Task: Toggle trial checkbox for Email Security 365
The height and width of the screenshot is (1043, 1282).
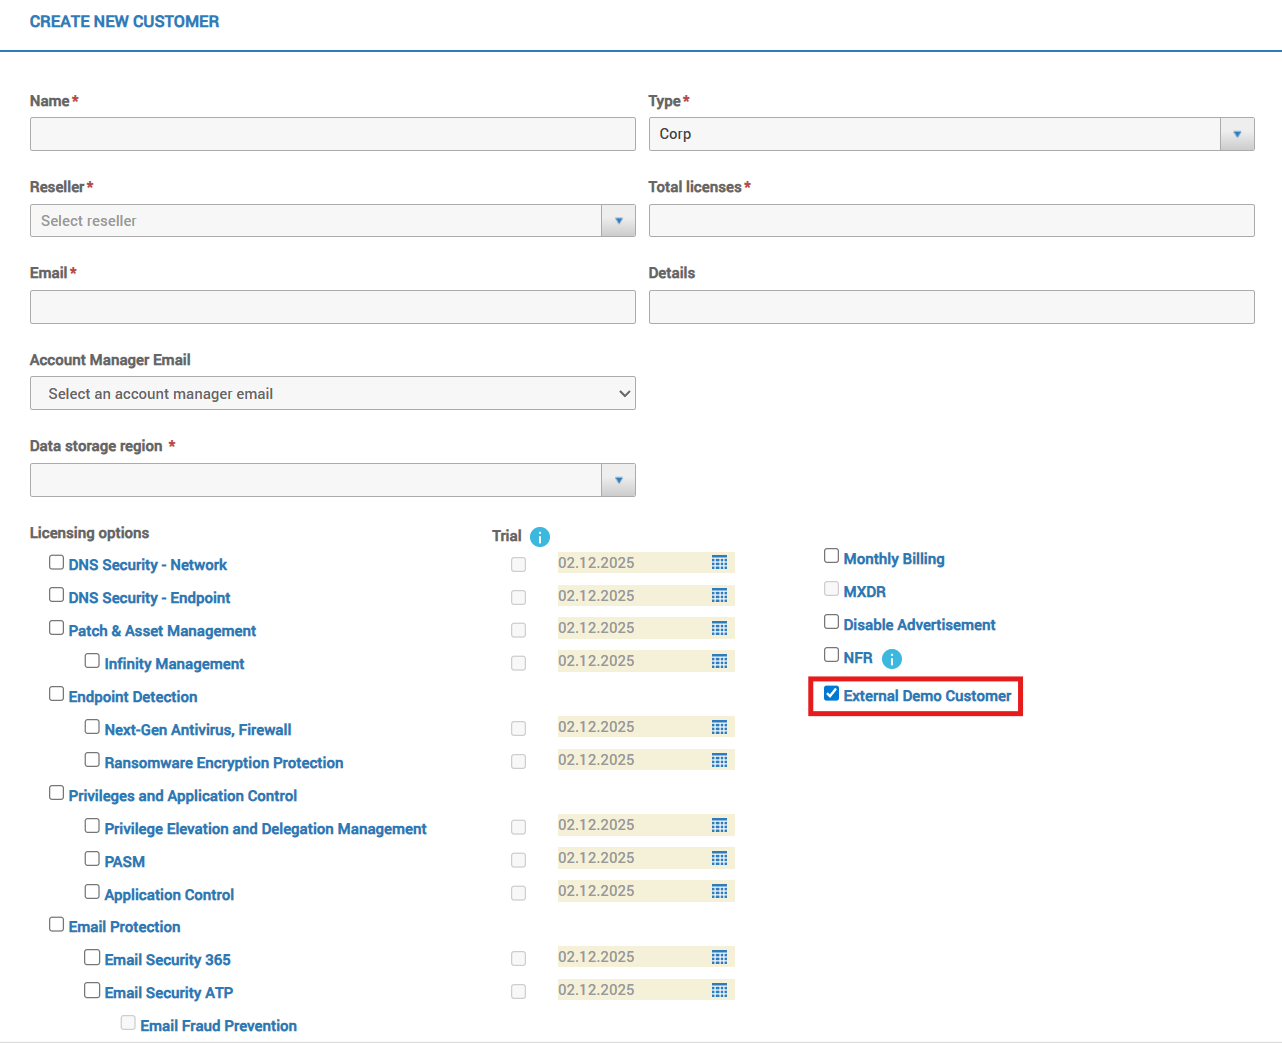Action: 518,959
